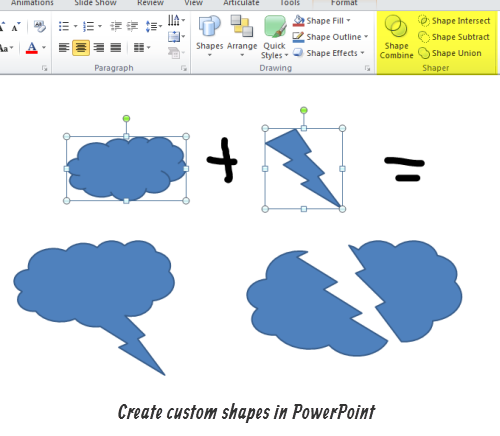This screenshot has height=436, width=500.
Task: Click the cloud's green rotation handle
Action: [126, 118]
